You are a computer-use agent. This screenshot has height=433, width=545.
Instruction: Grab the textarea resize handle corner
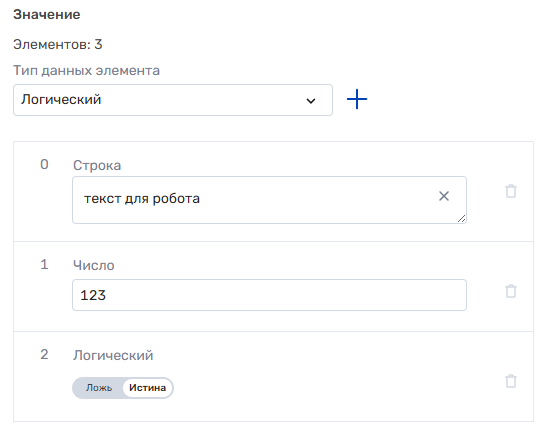462,219
